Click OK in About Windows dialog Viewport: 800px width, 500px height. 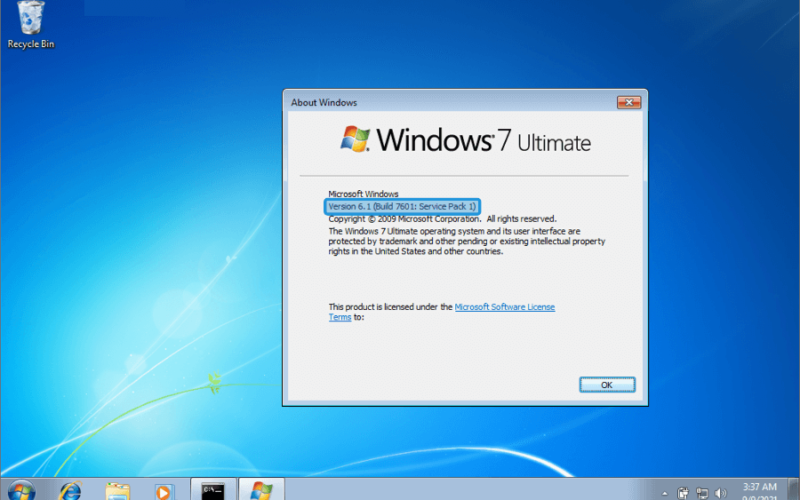coord(607,385)
